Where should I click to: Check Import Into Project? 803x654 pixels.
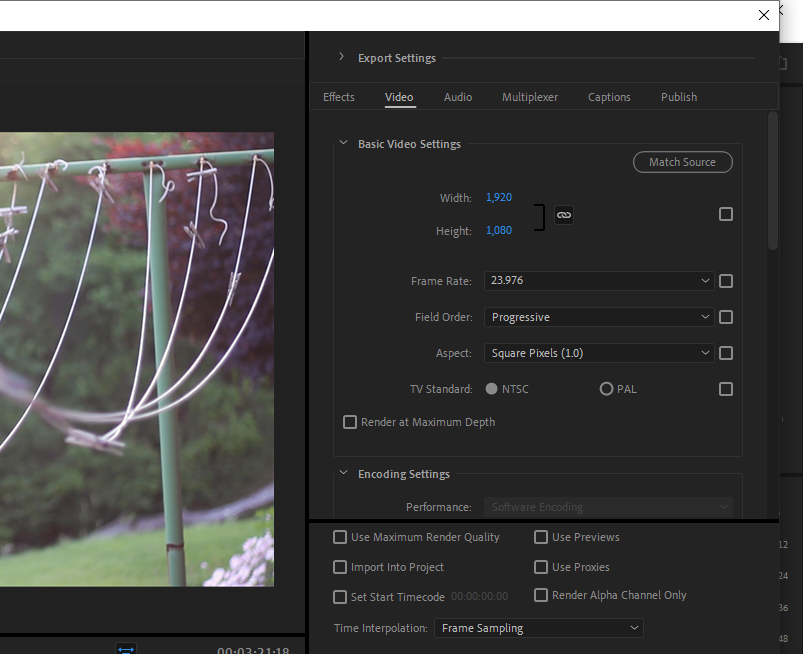(x=340, y=567)
